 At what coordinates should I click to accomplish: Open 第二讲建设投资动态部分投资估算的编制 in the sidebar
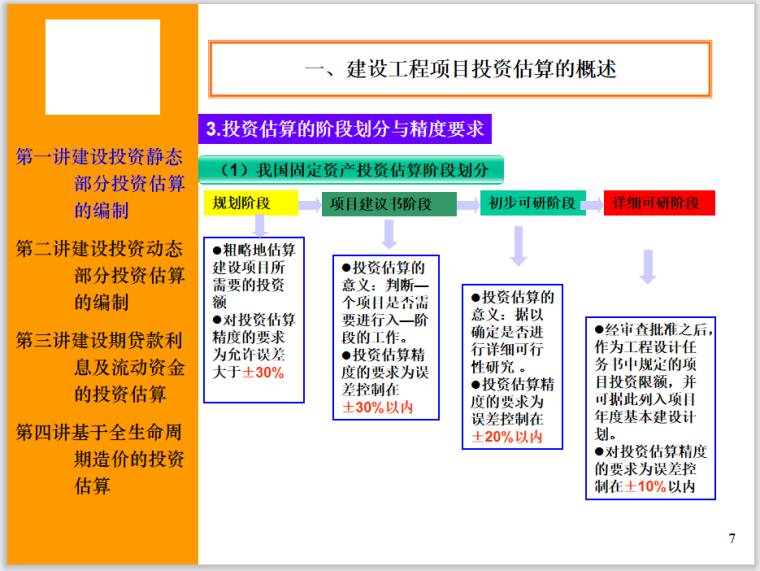(x=101, y=275)
